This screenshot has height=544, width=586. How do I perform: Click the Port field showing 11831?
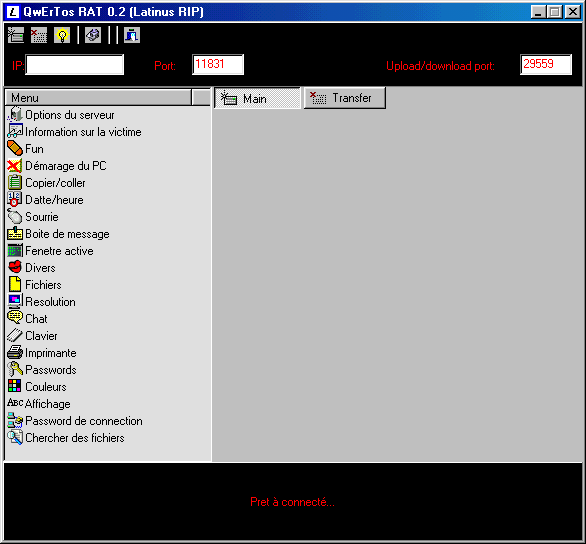[218, 65]
